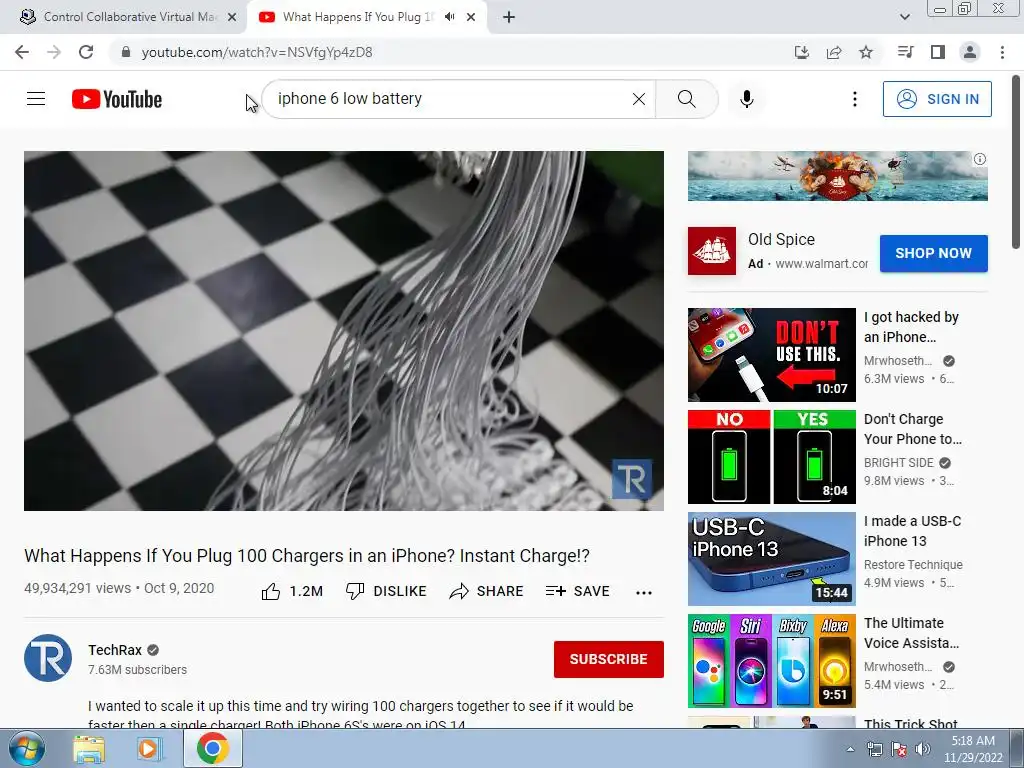Open the Chrome three-dot menu
Image resolution: width=1024 pixels, height=768 pixels.
[x=1002, y=52]
